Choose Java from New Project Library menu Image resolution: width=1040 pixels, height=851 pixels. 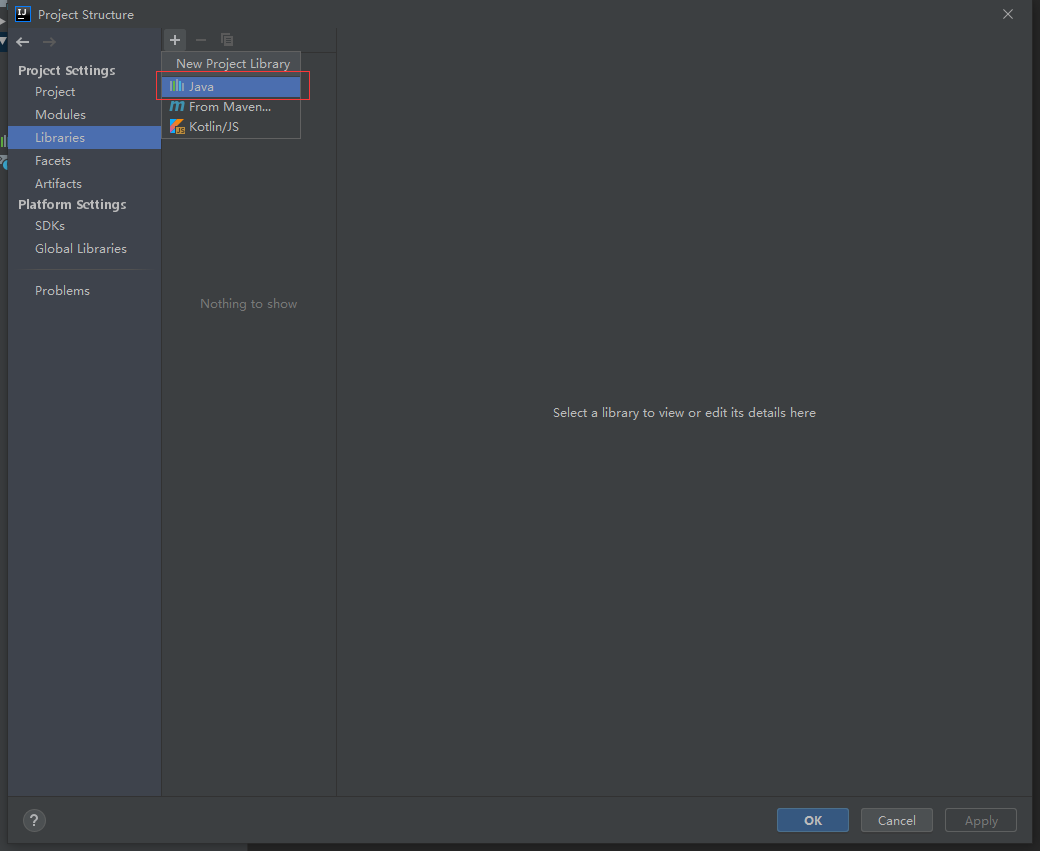coord(231,86)
